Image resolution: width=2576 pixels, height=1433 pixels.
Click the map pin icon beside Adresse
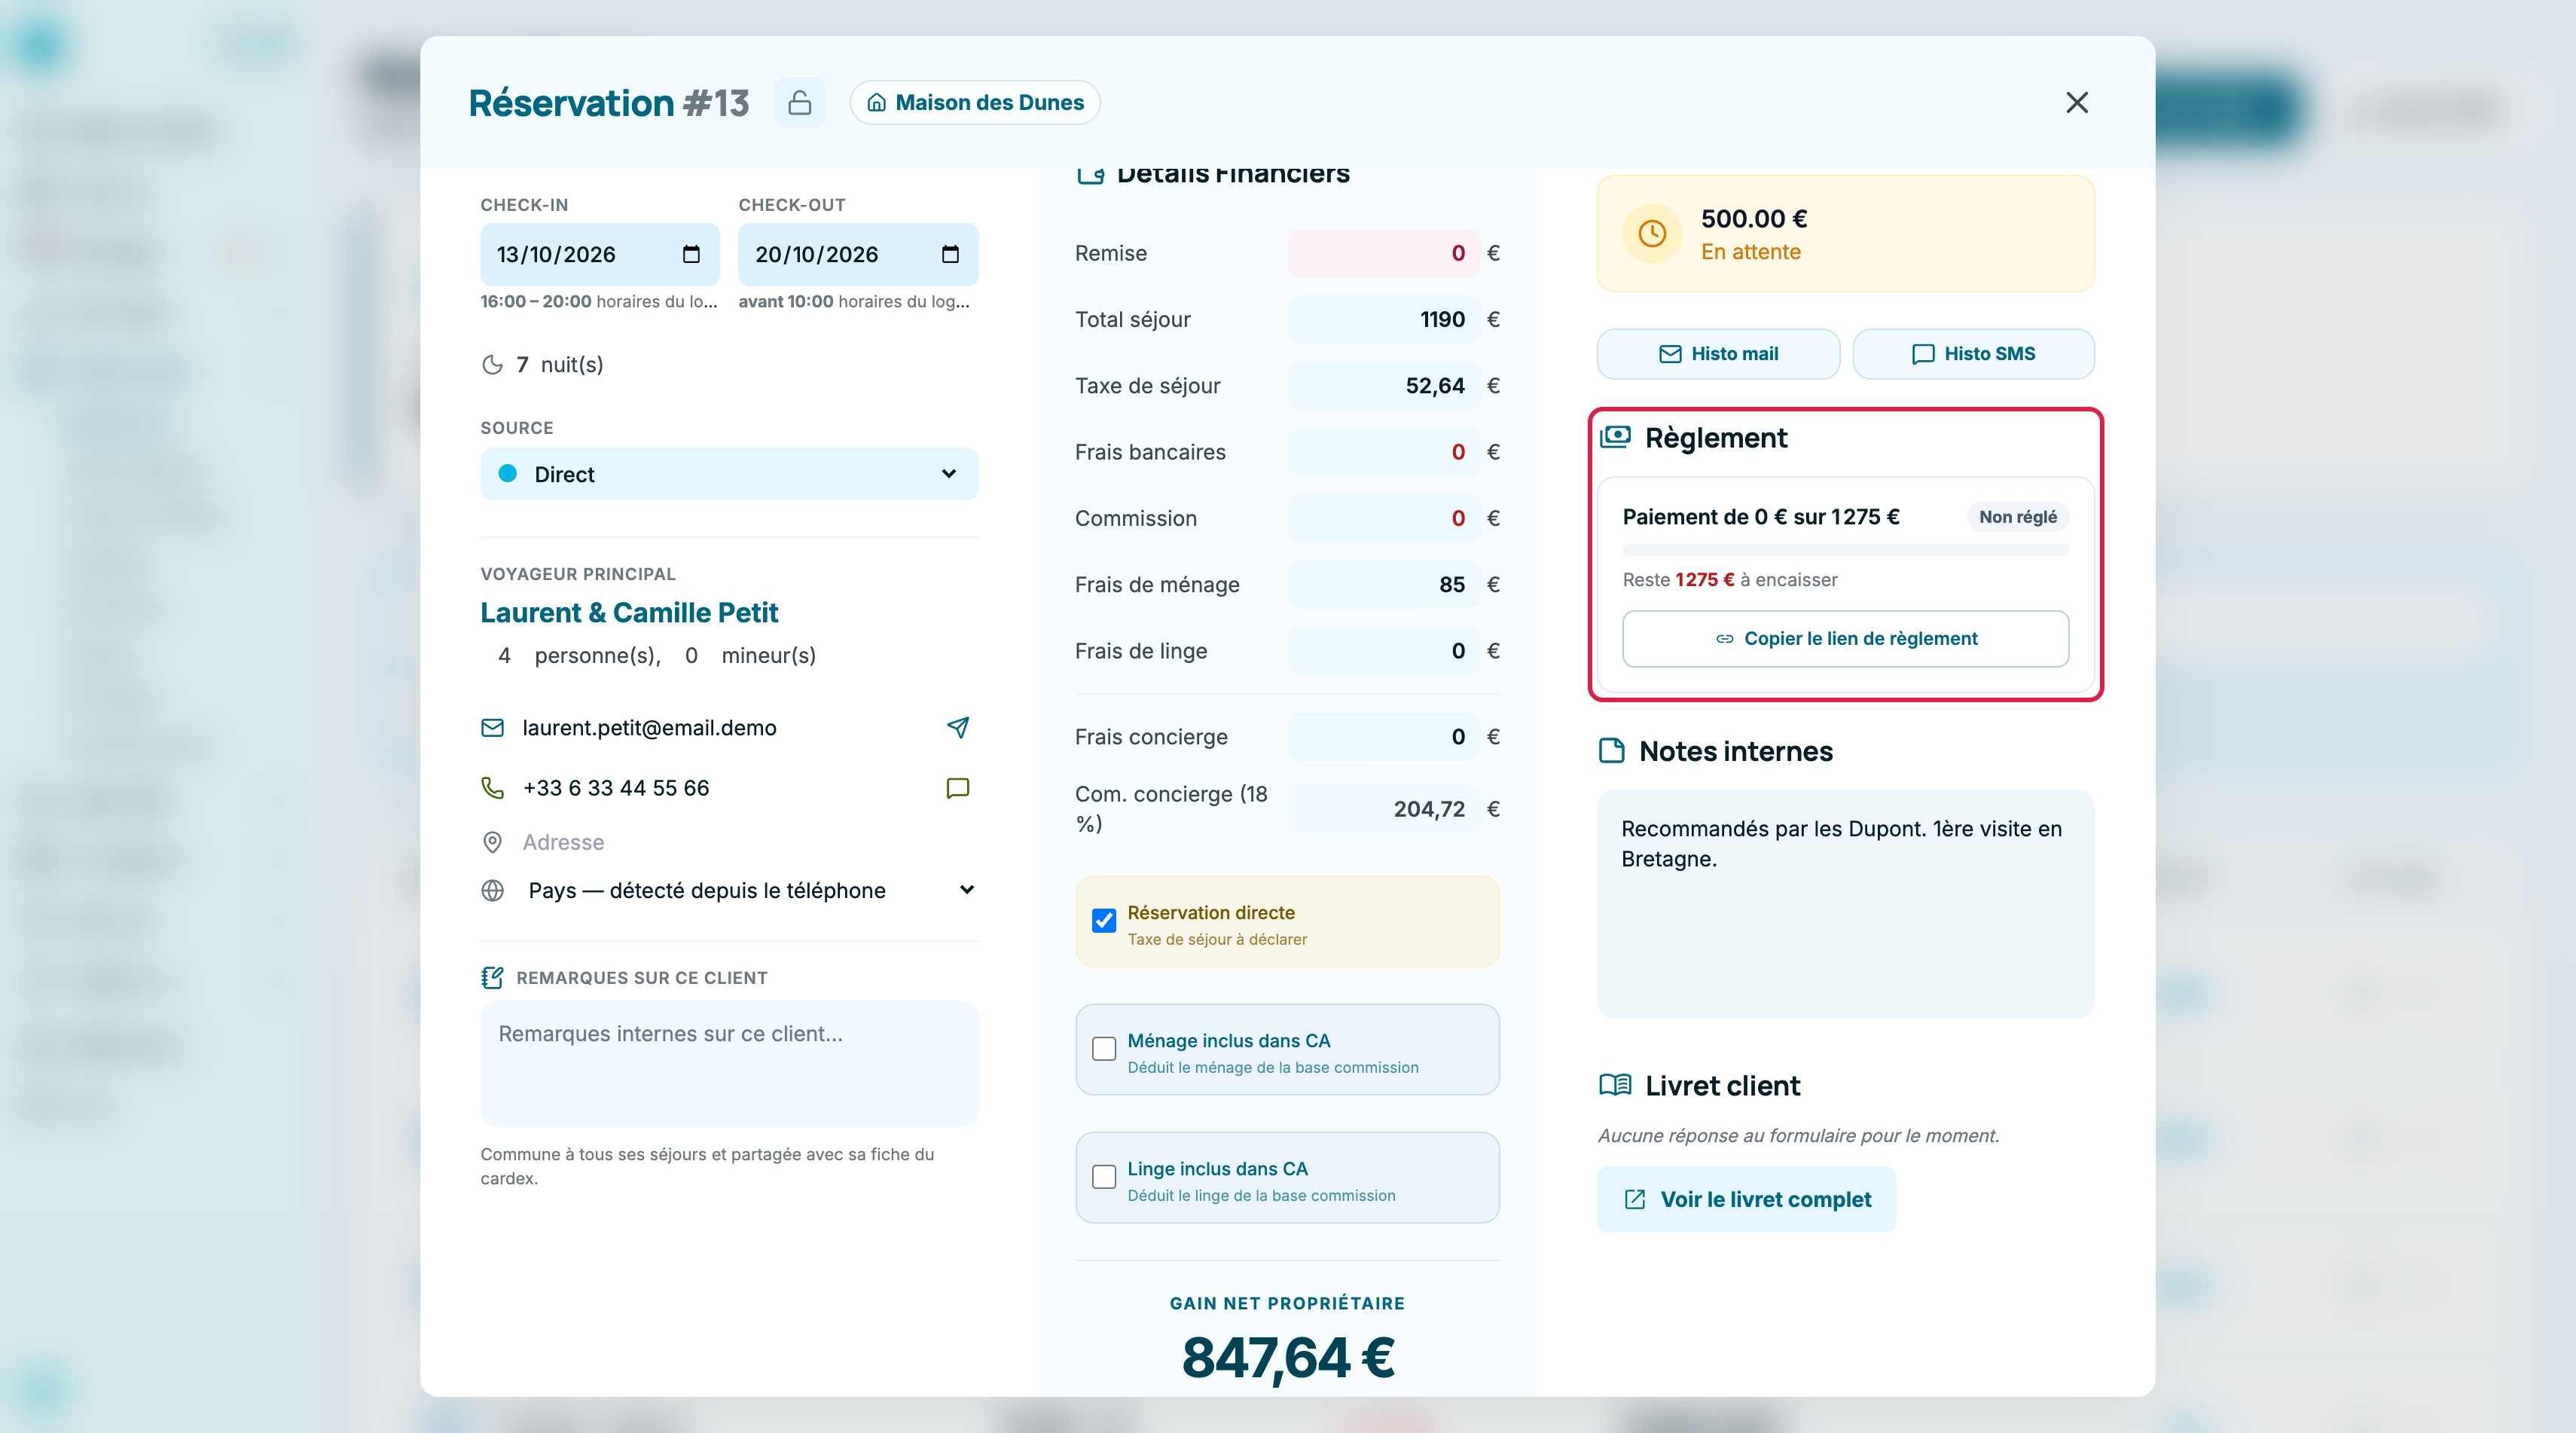pyautogui.click(x=492, y=842)
